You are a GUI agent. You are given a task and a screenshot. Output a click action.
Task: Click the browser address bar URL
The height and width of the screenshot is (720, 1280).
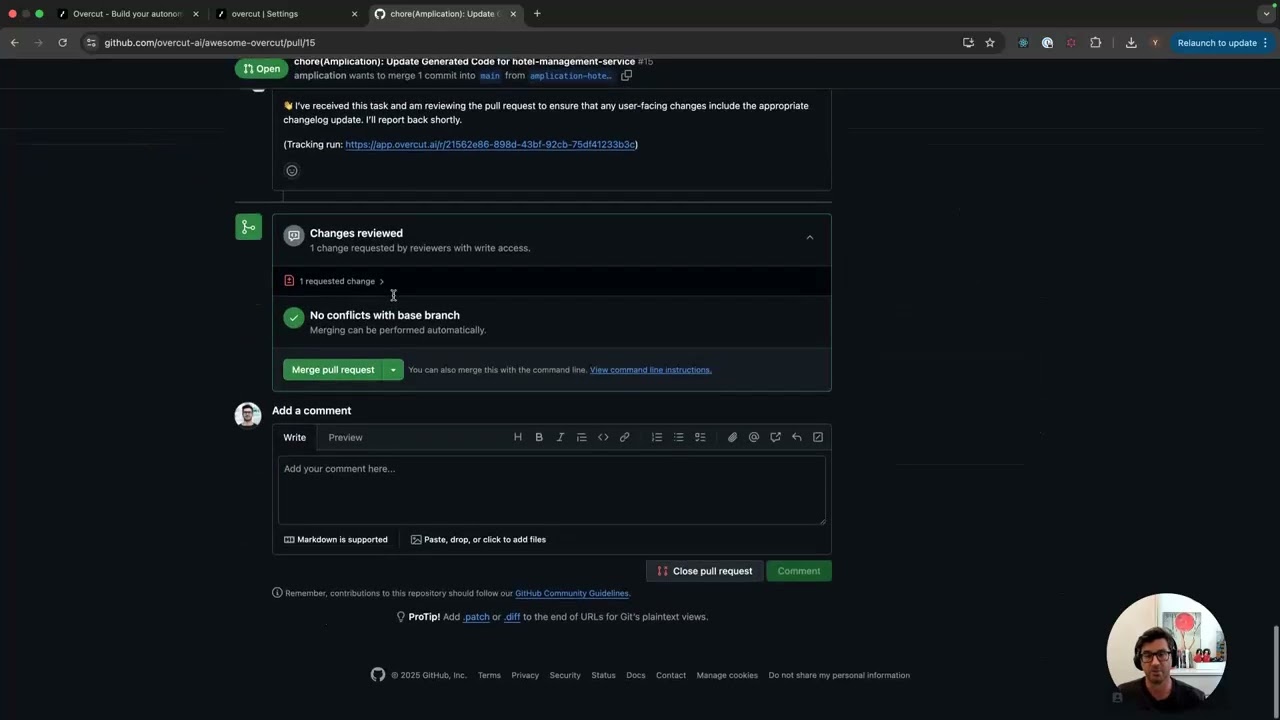pos(210,43)
